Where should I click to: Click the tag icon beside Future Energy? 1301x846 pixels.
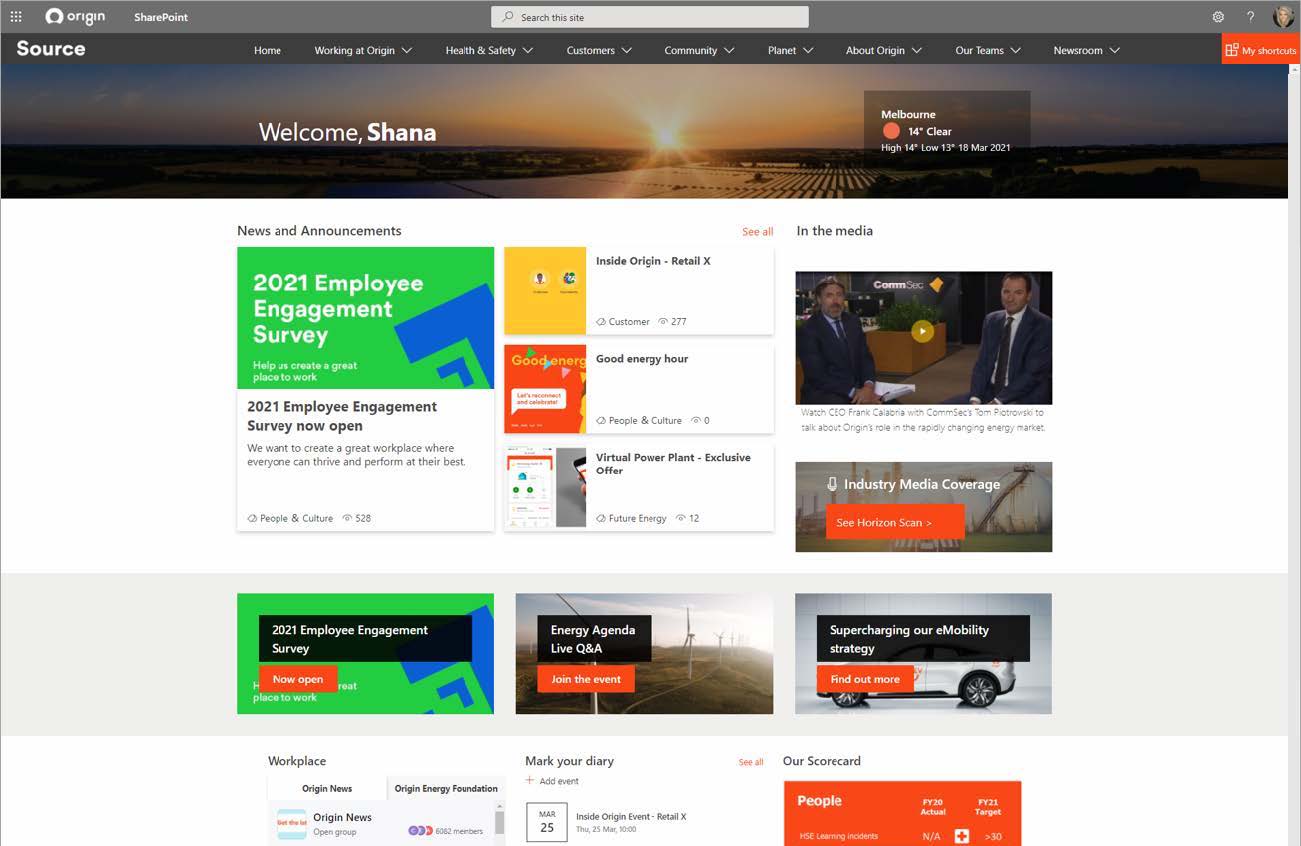click(x=601, y=518)
